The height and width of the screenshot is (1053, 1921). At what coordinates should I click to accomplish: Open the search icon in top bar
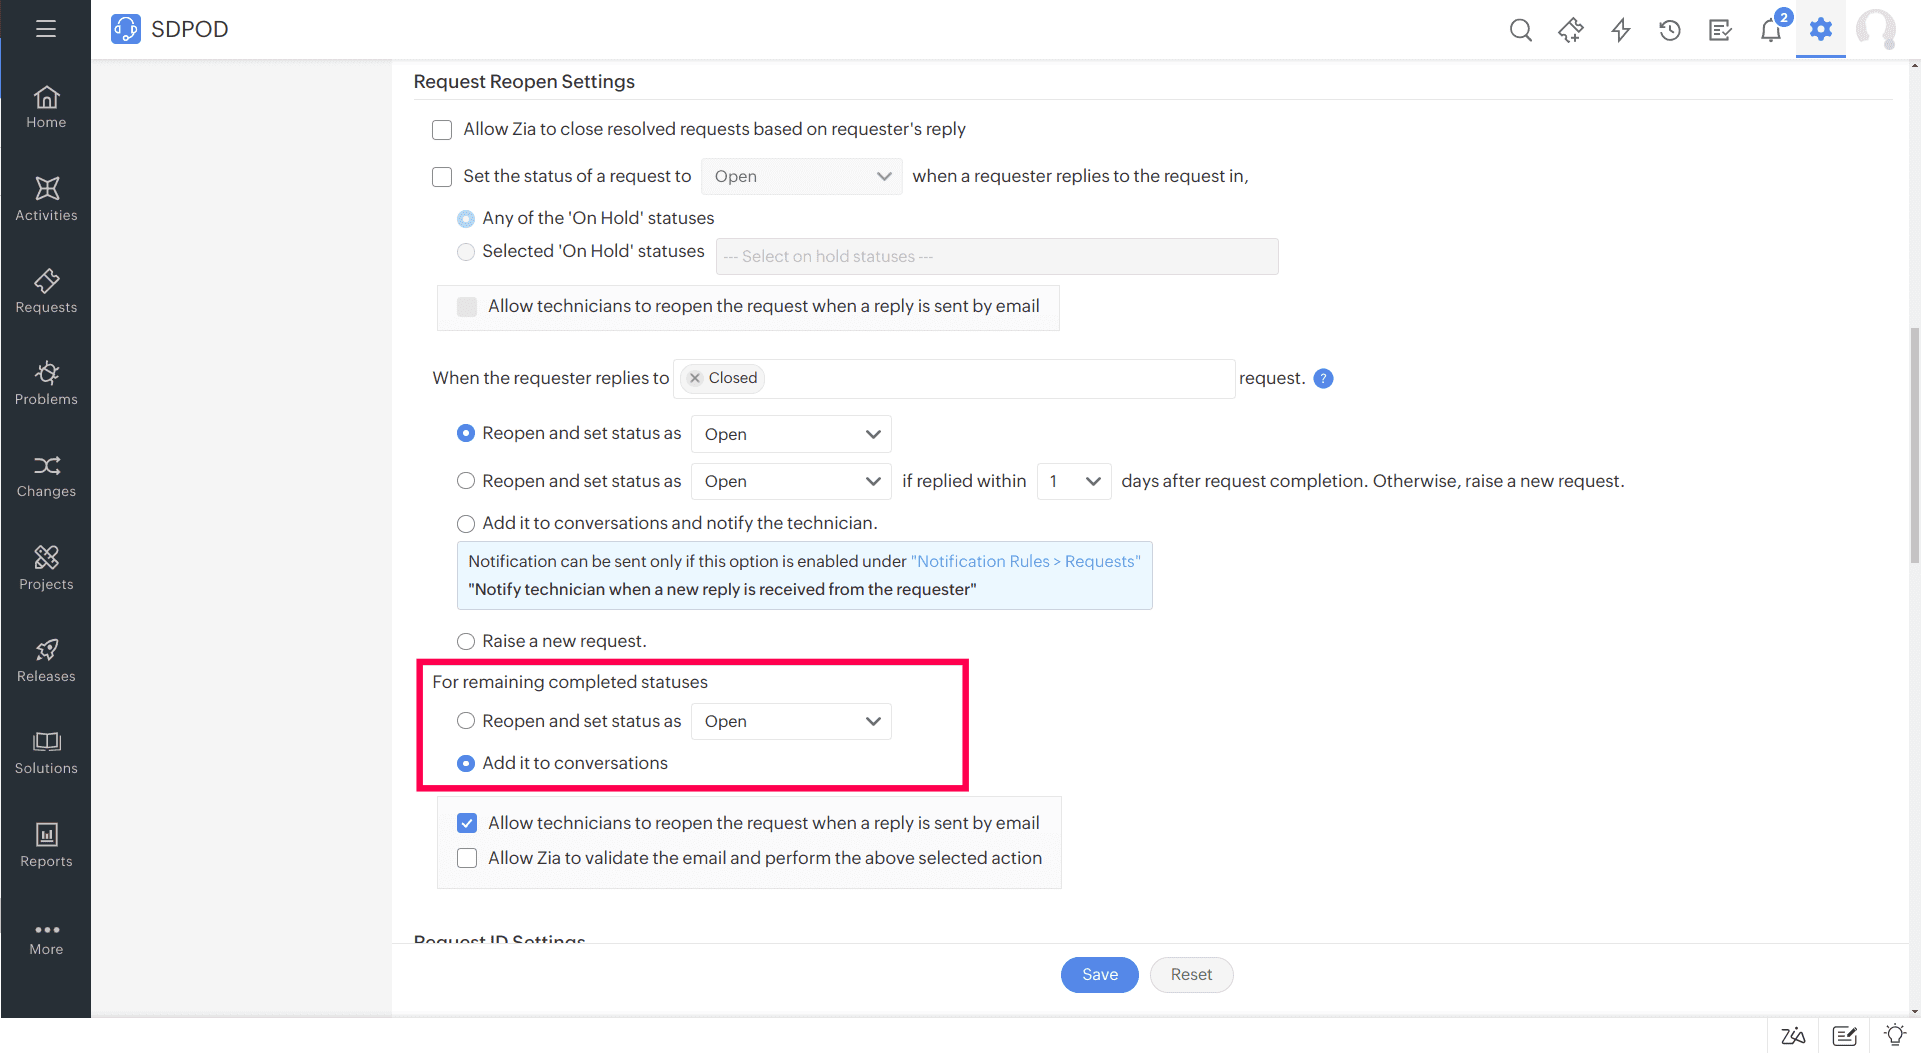1520,30
